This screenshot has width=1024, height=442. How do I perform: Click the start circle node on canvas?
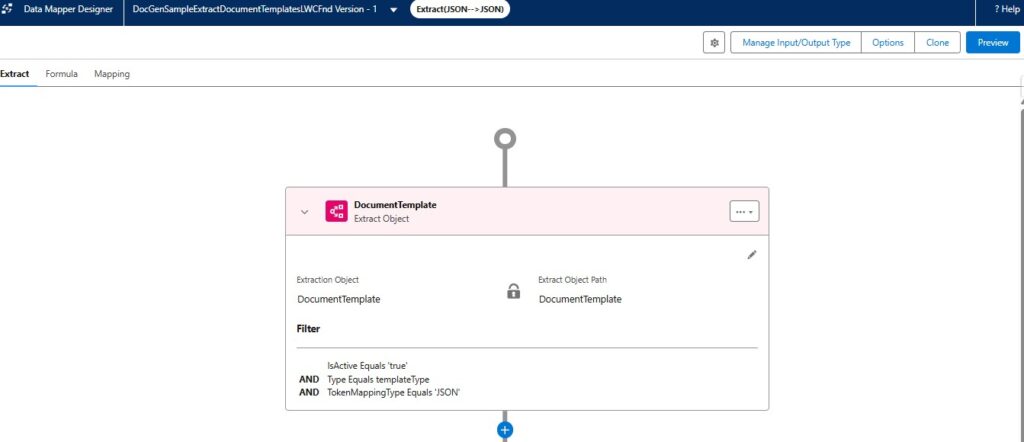505,139
